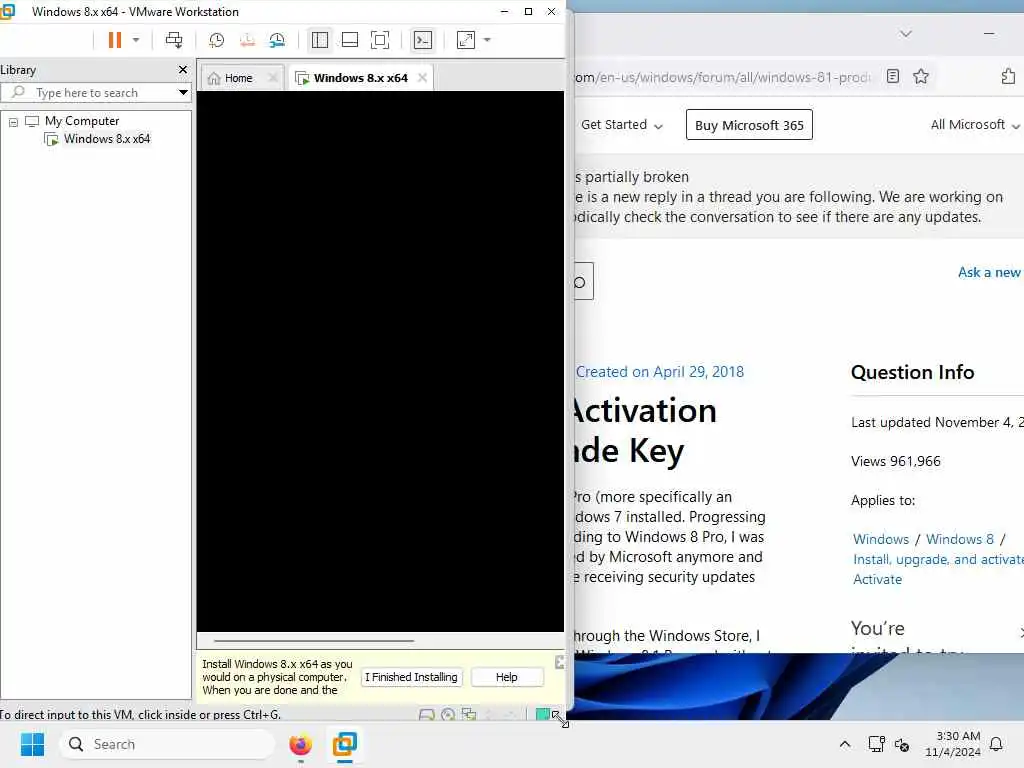Bookmark this page with the star icon
The width and height of the screenshot is (1024, 768).
coord(921,76)
